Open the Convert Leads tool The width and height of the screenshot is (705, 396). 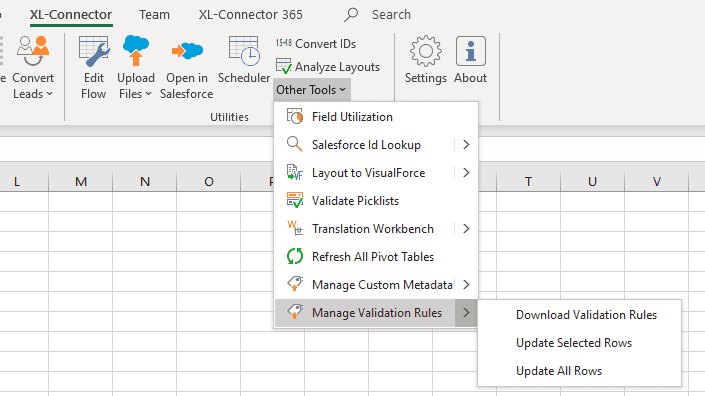[33, 67]
